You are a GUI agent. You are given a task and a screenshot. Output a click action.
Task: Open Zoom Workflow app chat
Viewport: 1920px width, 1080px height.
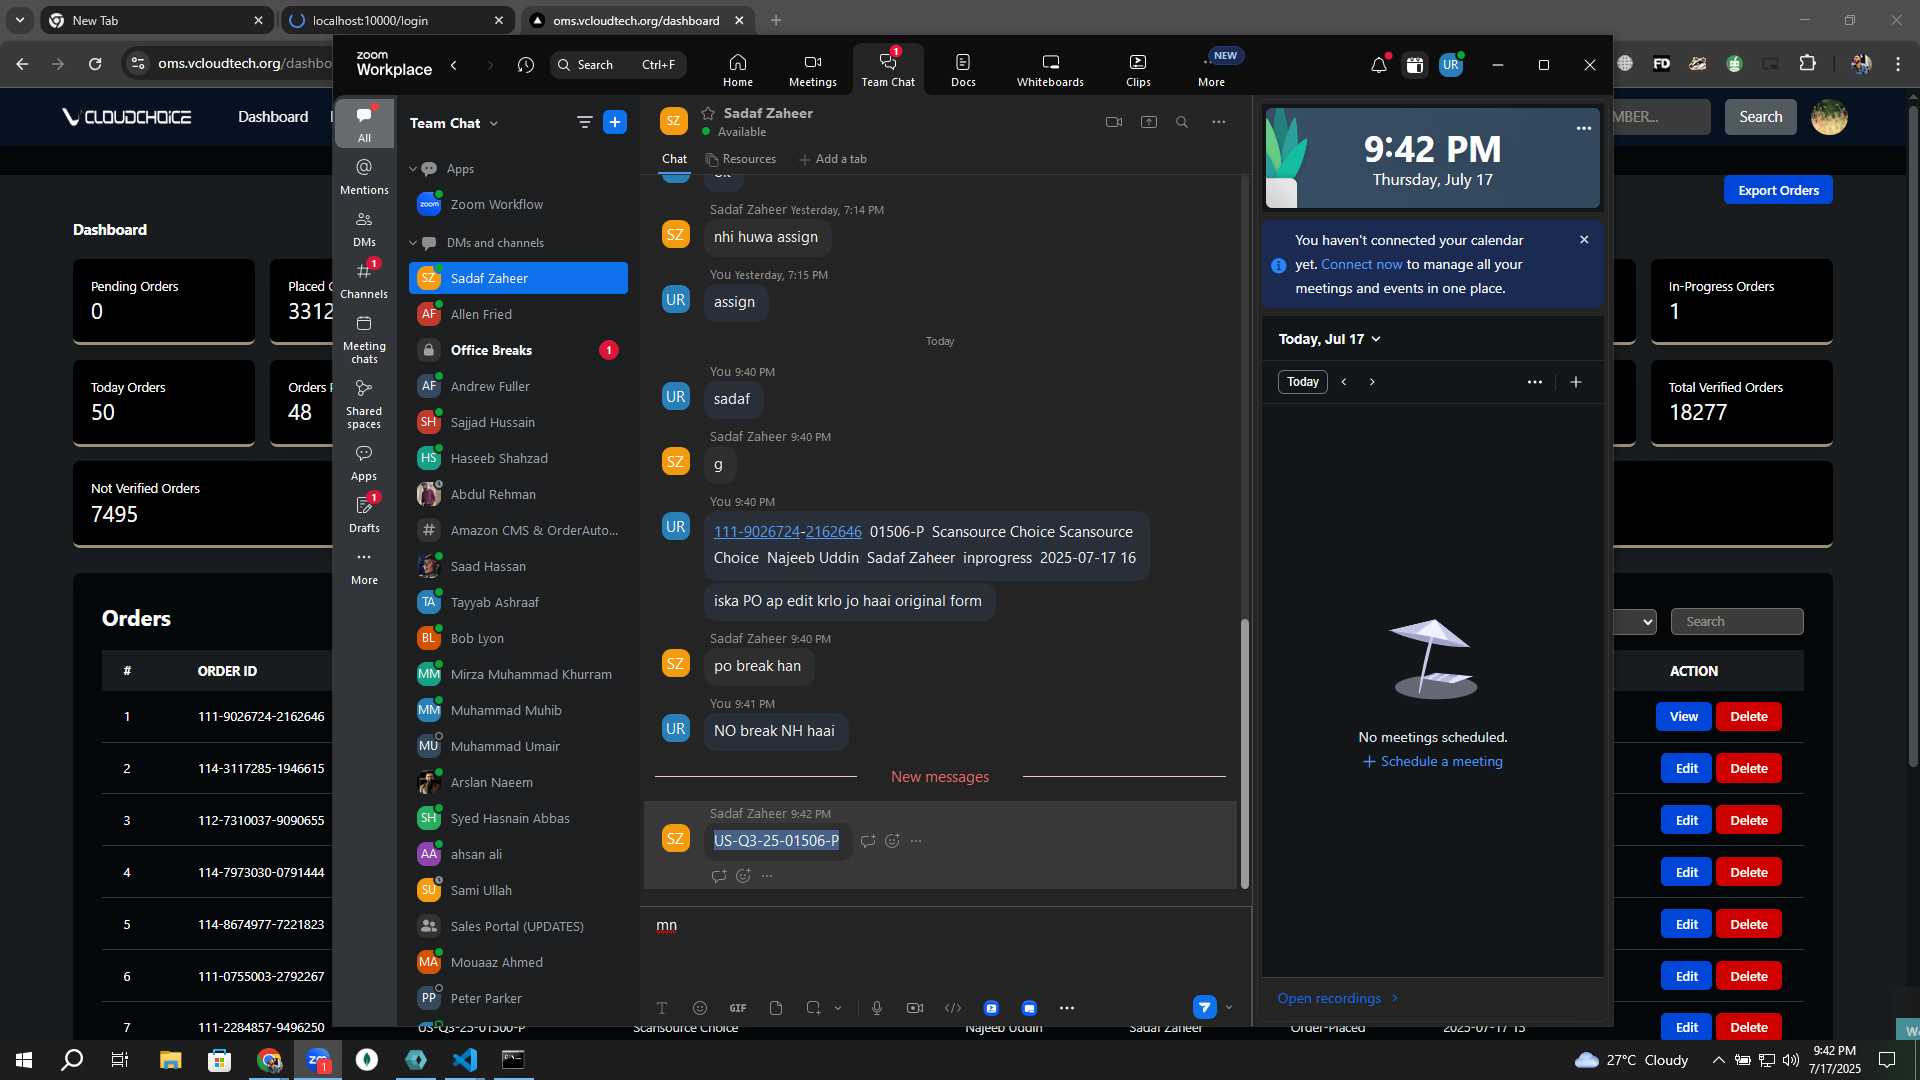(518, 204)
